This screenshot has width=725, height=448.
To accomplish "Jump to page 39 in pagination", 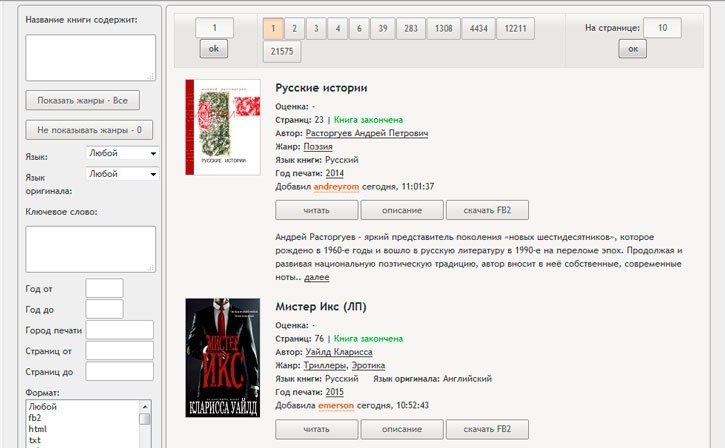I will (383, 28).
